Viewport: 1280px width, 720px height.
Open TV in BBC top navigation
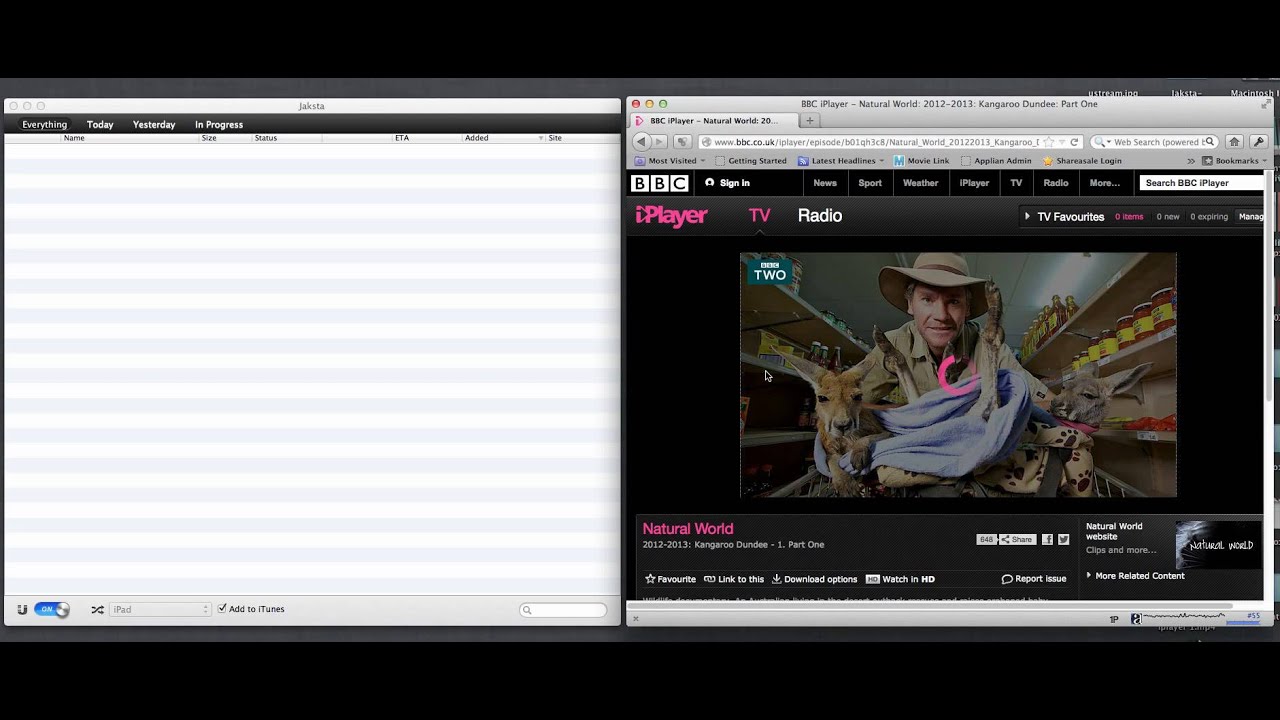[x=1016, y=183]
